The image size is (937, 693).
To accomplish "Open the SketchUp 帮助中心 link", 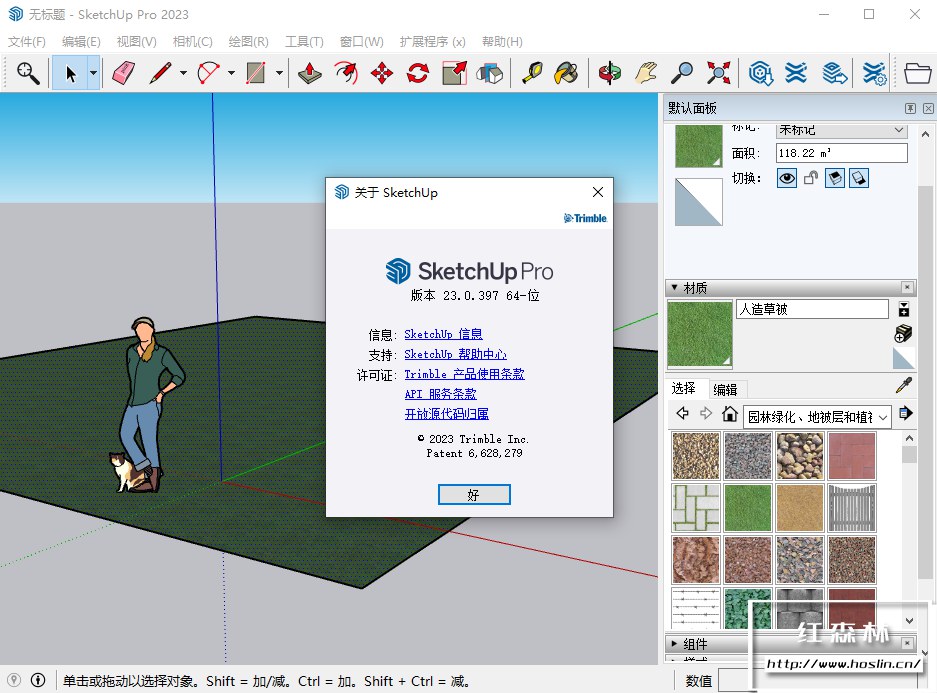I will click(x=455, y=354).
